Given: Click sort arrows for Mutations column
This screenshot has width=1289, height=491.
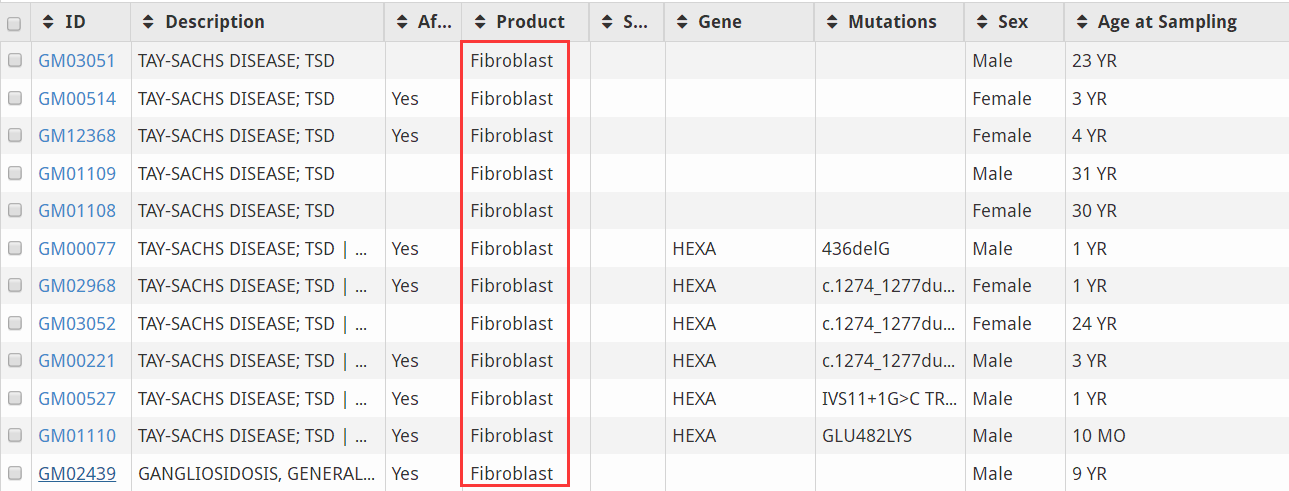Looking at the screenshot, I should coord(832,22).
